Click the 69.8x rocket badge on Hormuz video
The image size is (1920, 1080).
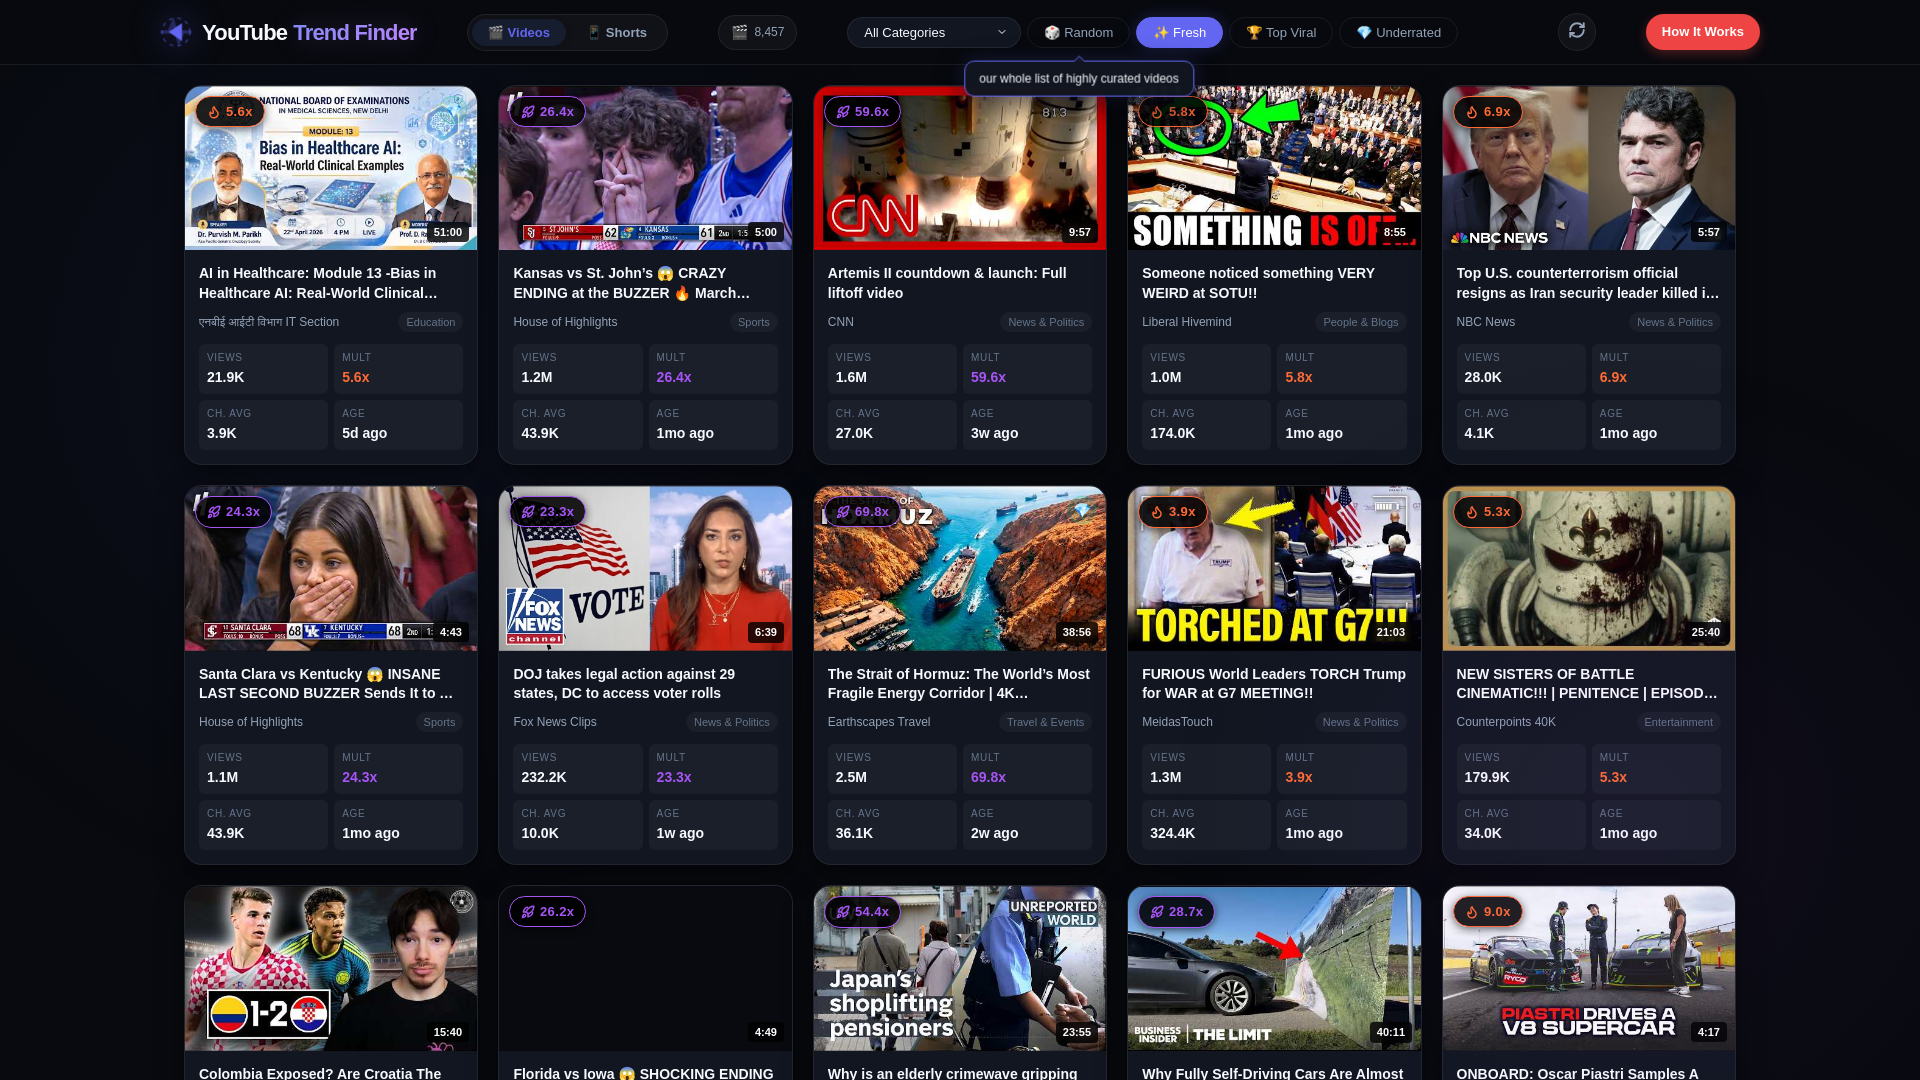862,512
